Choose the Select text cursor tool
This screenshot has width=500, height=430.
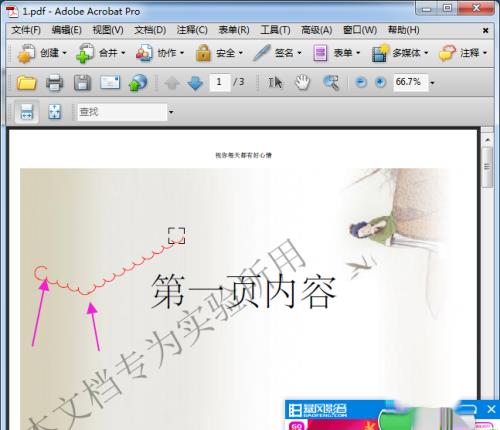click(275, 82)
